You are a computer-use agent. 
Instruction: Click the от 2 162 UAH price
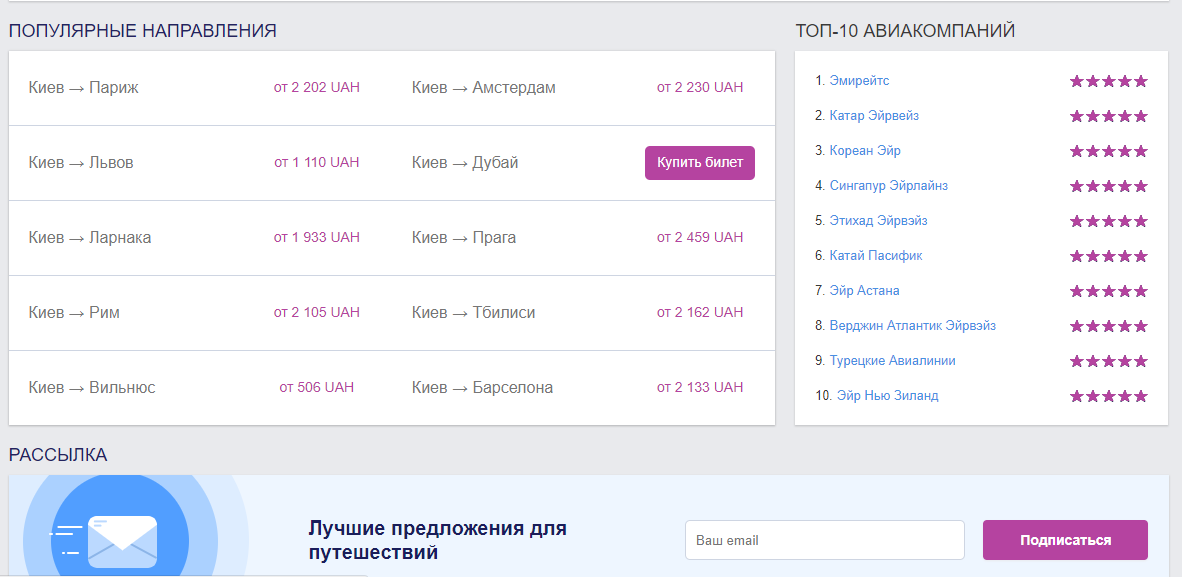click(x=700, y=312)
